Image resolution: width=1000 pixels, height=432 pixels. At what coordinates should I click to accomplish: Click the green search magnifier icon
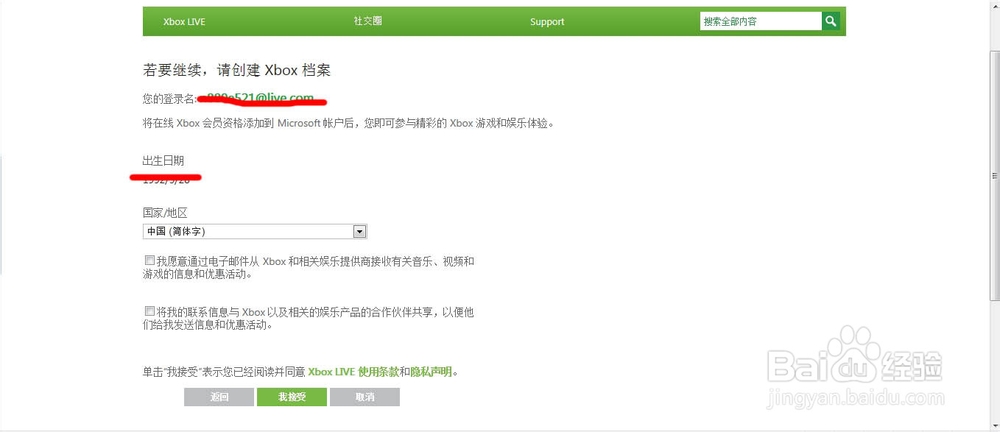[x=830, y=21]
